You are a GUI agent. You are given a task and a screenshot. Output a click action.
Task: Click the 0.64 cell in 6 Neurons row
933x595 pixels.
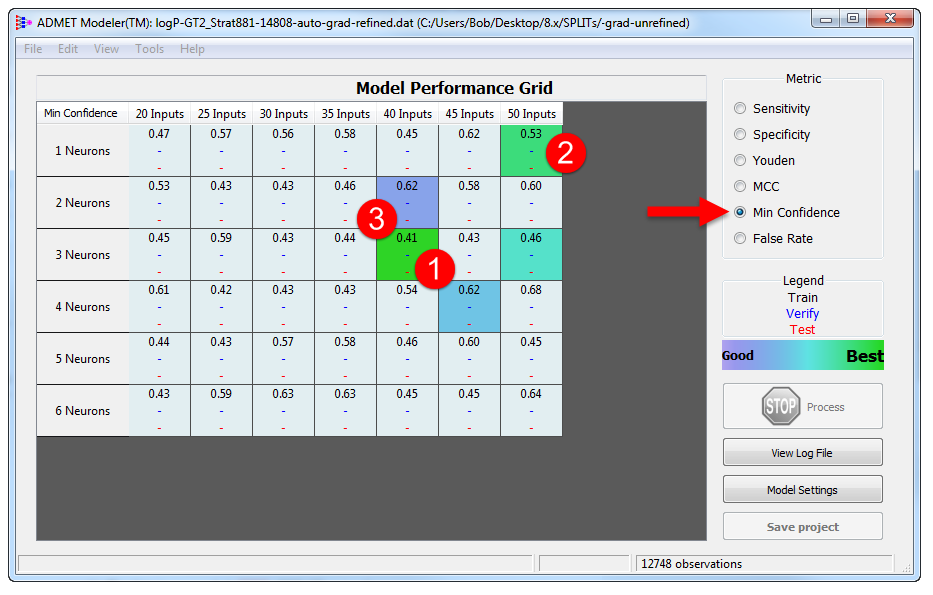(x=531, y=411)
